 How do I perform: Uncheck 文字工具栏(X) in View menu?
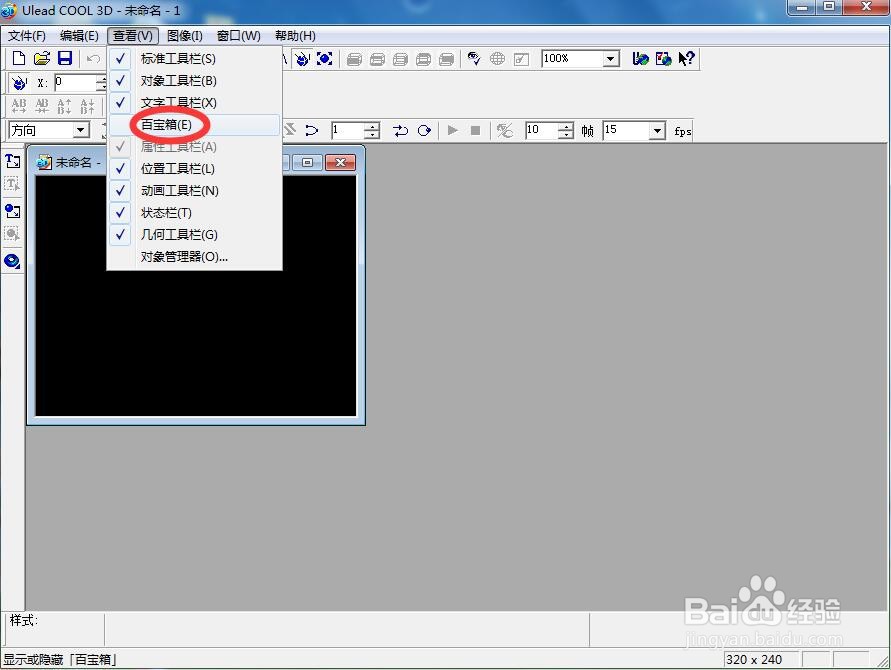(194, 103)
